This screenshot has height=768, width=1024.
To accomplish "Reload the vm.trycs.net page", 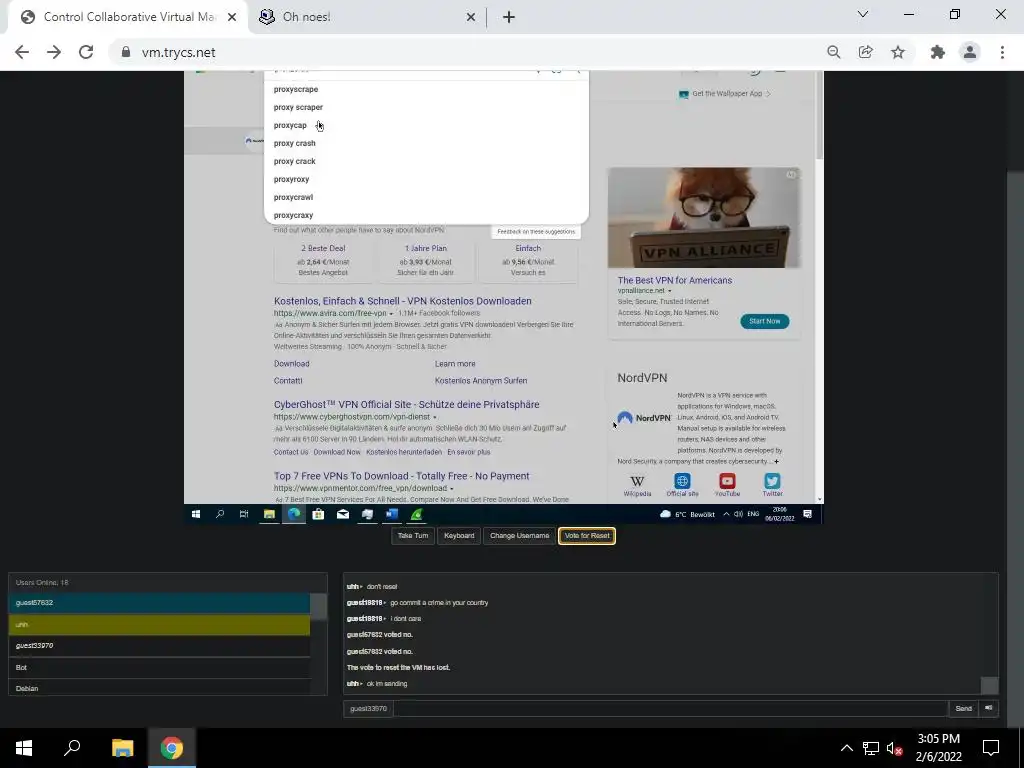I will point(86,52).
